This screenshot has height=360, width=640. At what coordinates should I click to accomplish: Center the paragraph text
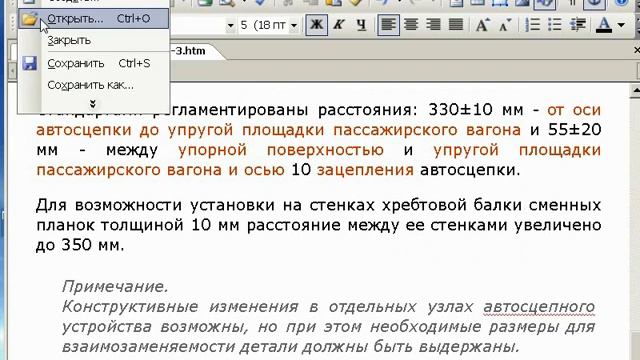(411, 25)
